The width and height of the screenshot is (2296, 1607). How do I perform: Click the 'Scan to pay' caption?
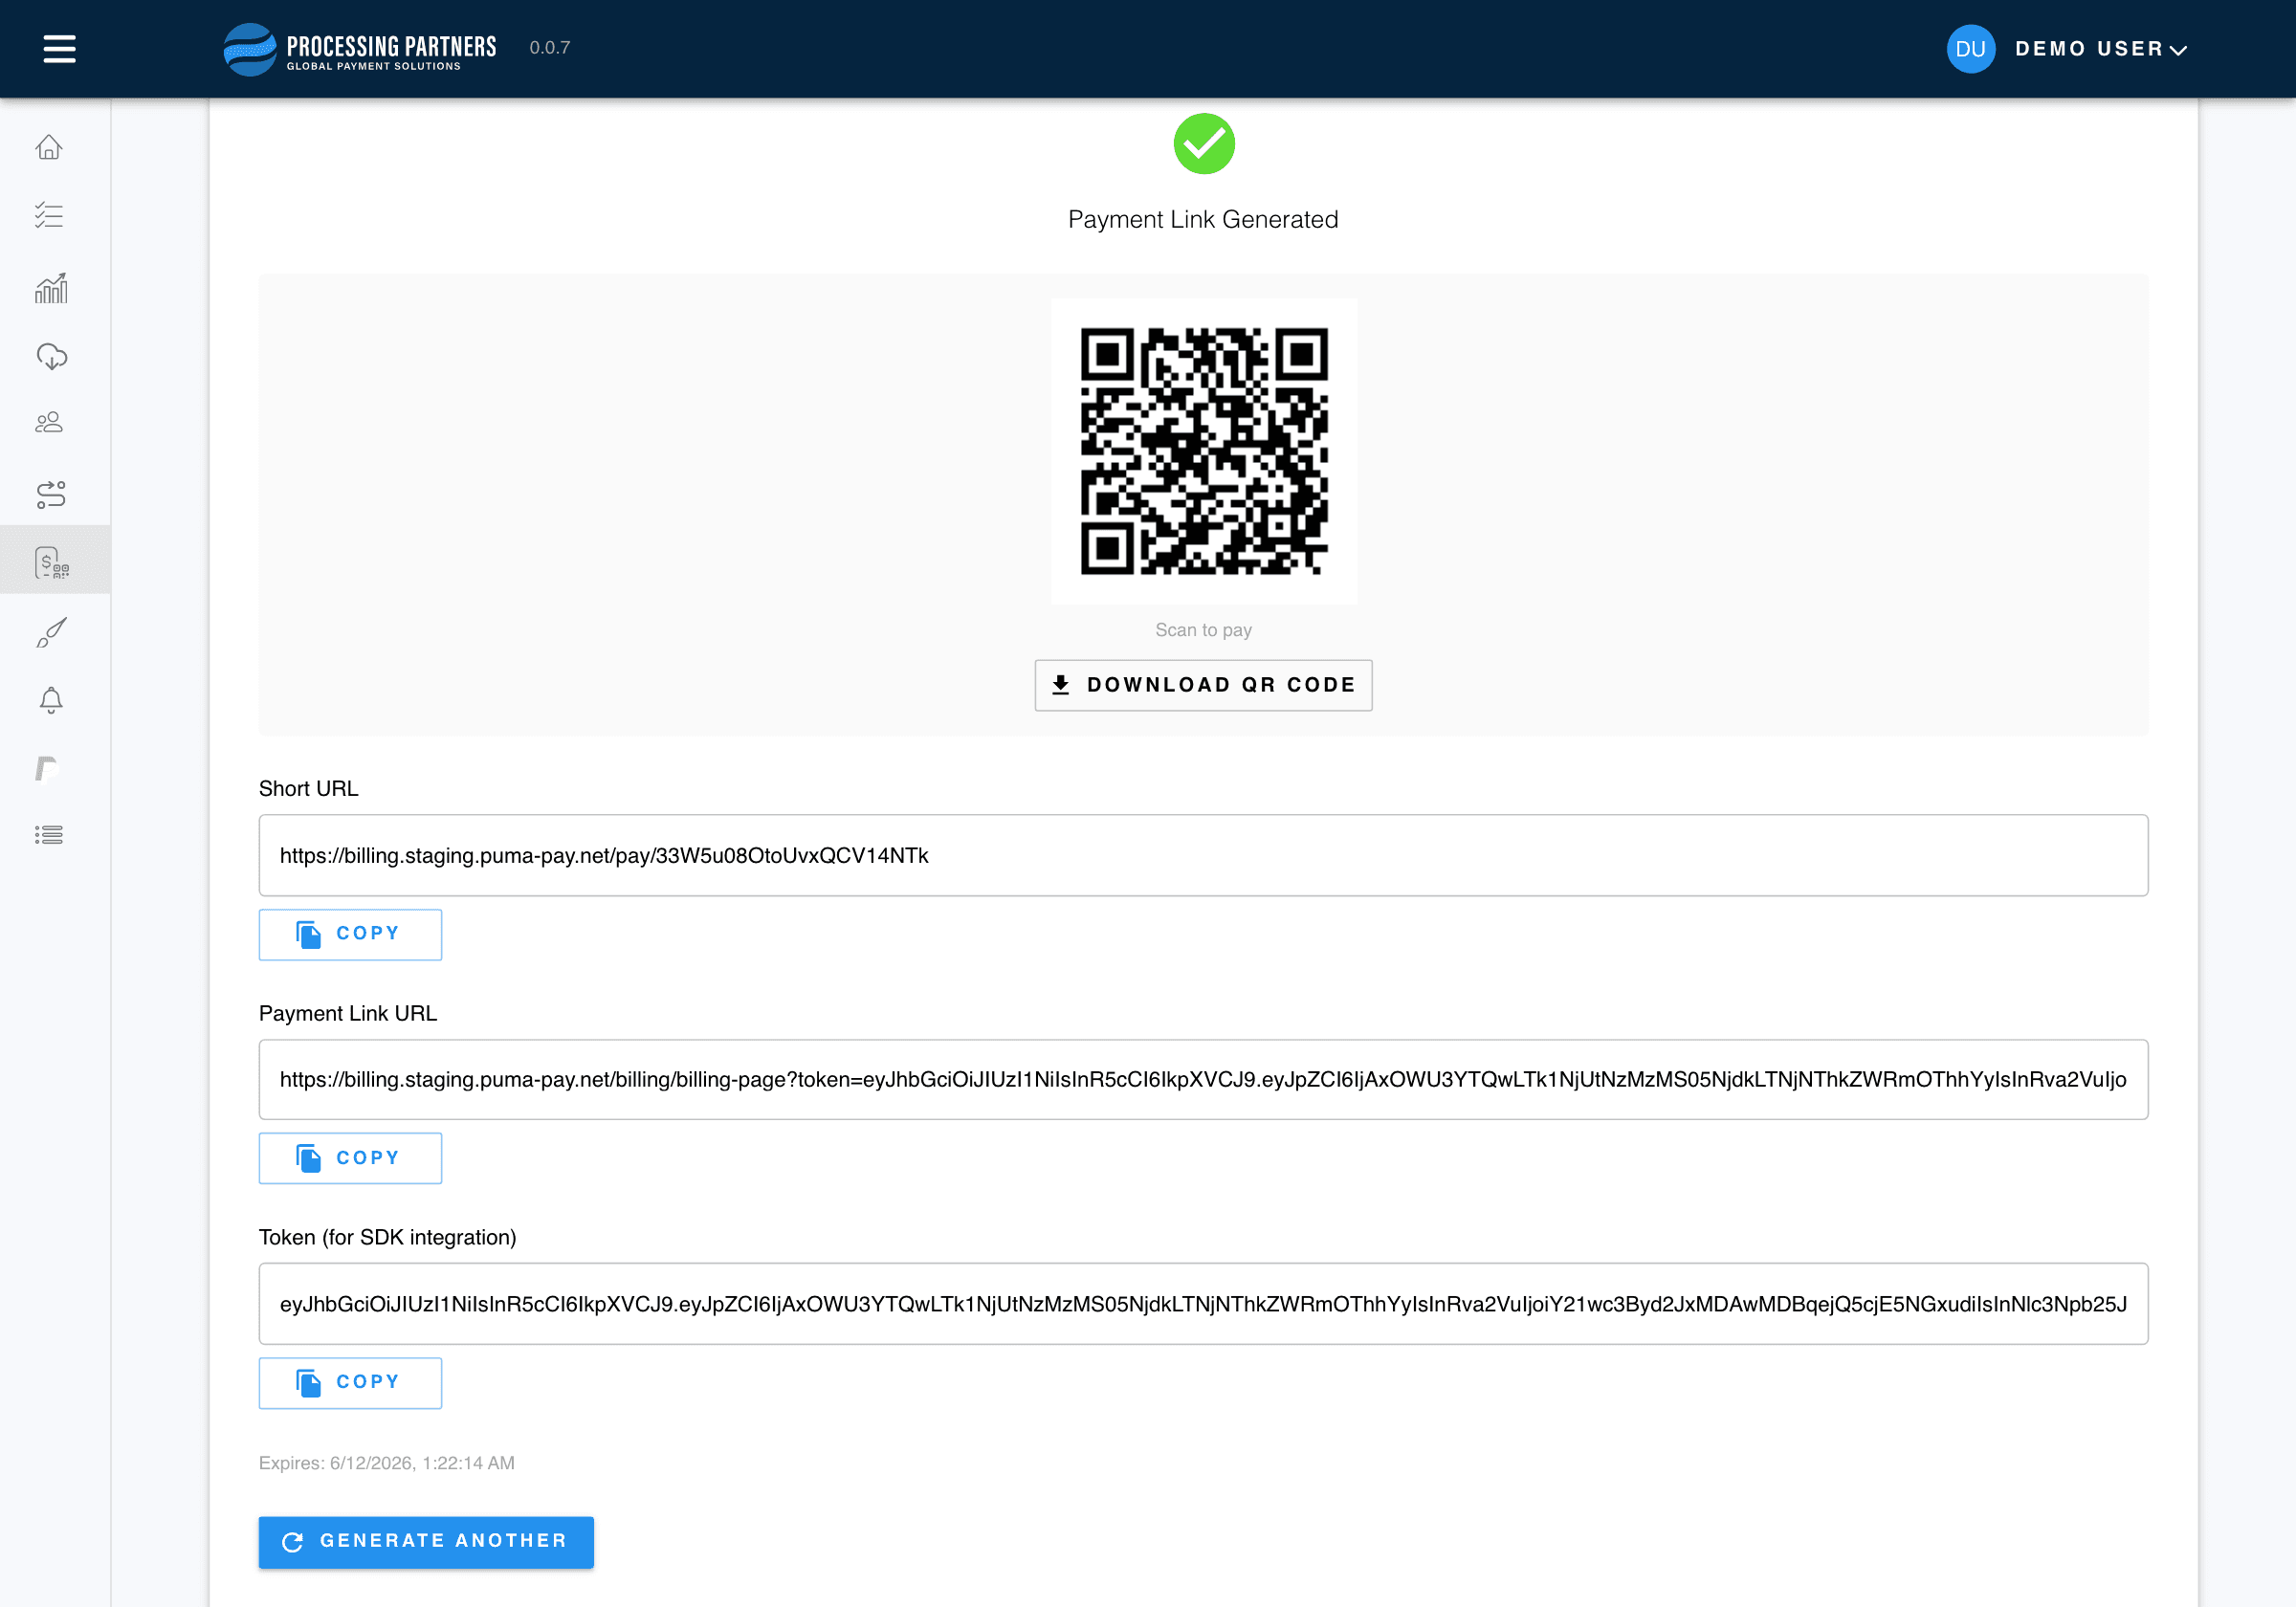click(1203, 630)
